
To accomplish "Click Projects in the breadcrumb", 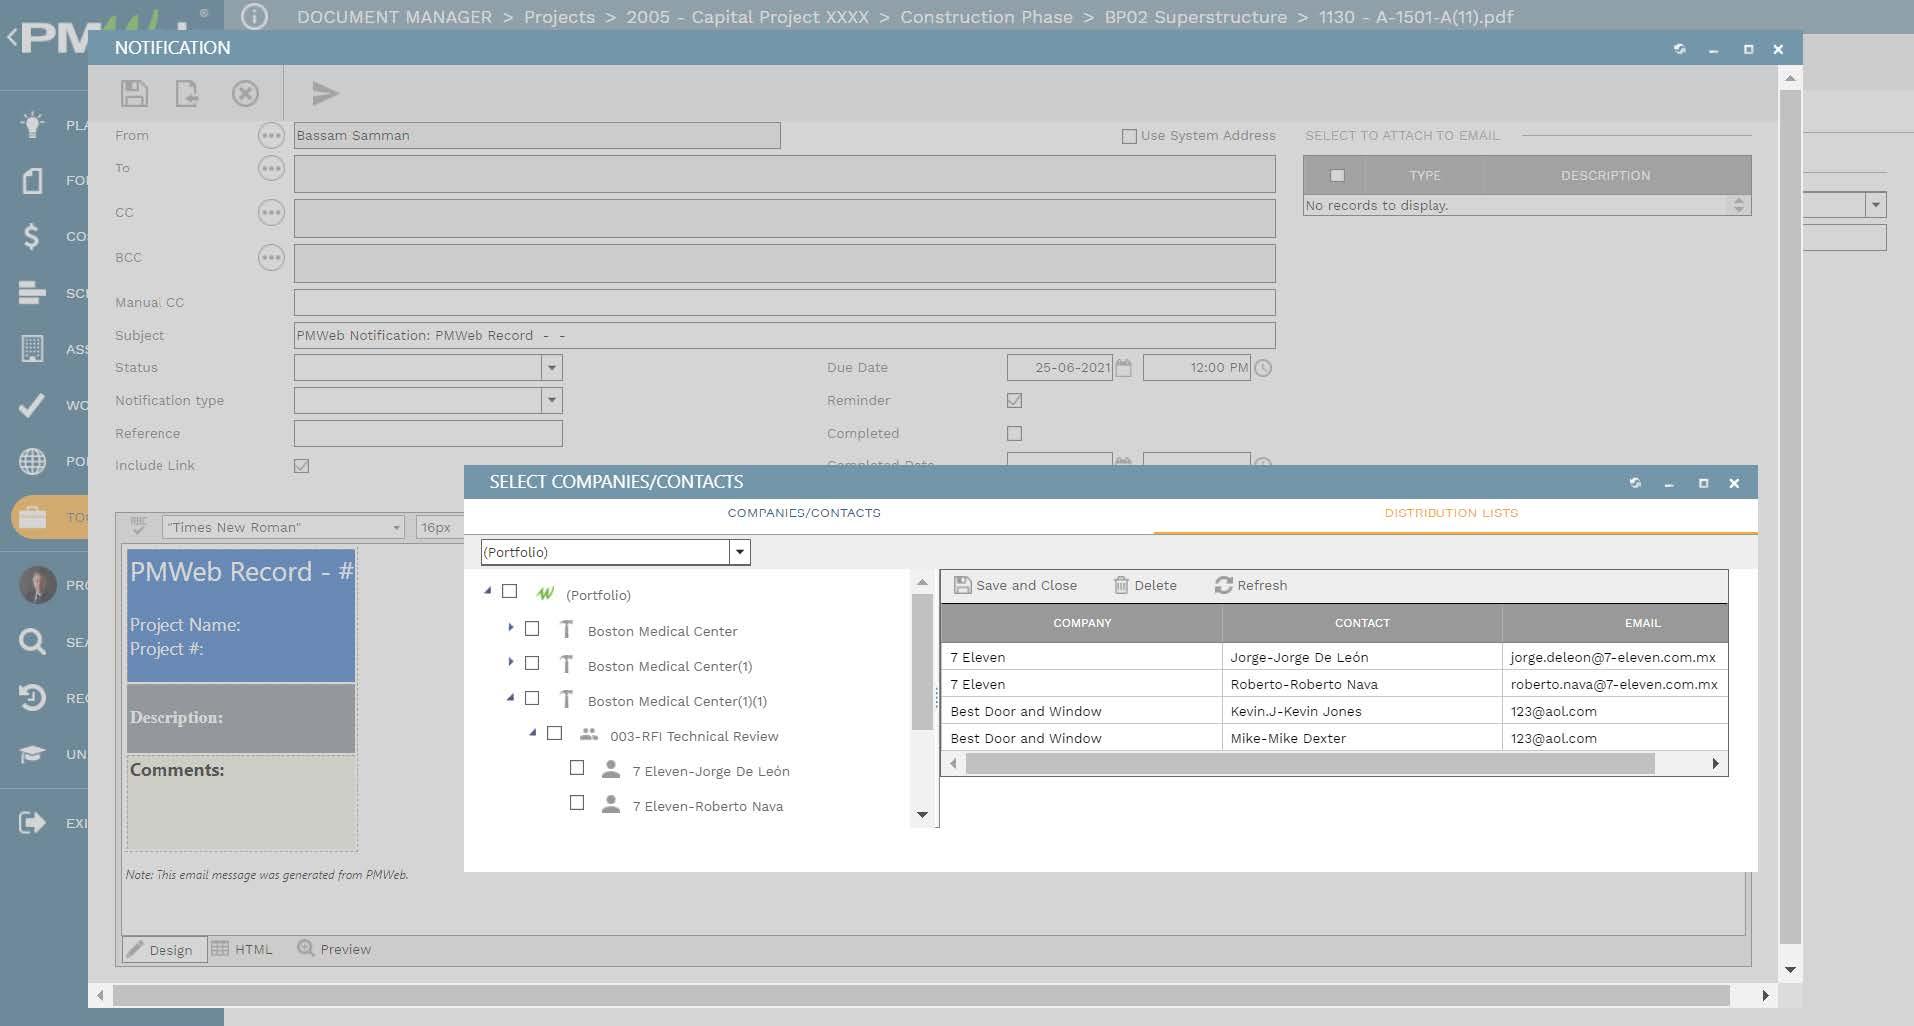I will 559,17.
